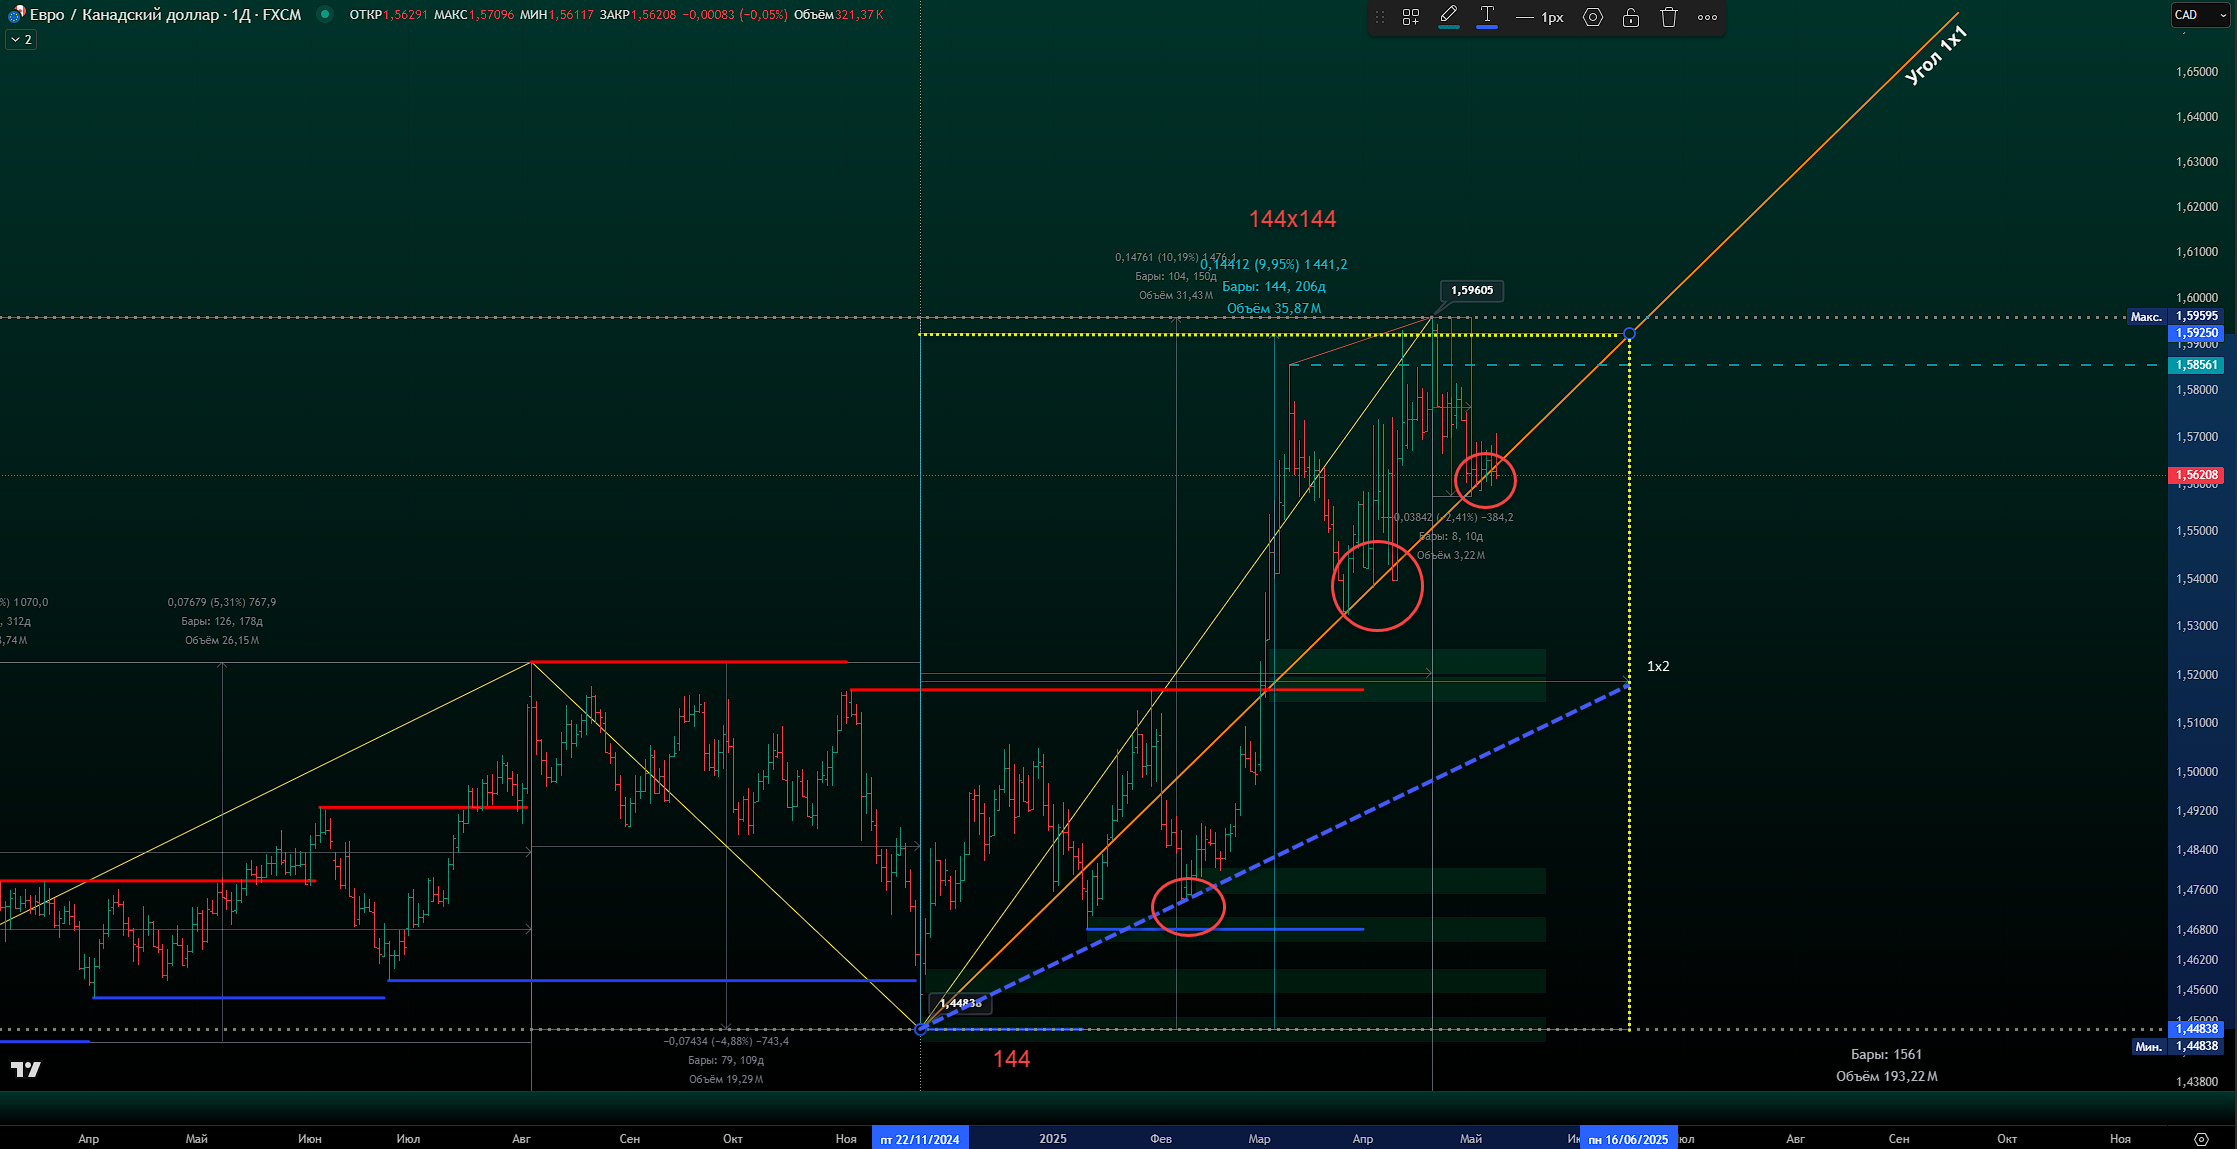Click the Бары: 79, 109д measurement label
Screen dimensions: 2237x1149
(726, 1060)
